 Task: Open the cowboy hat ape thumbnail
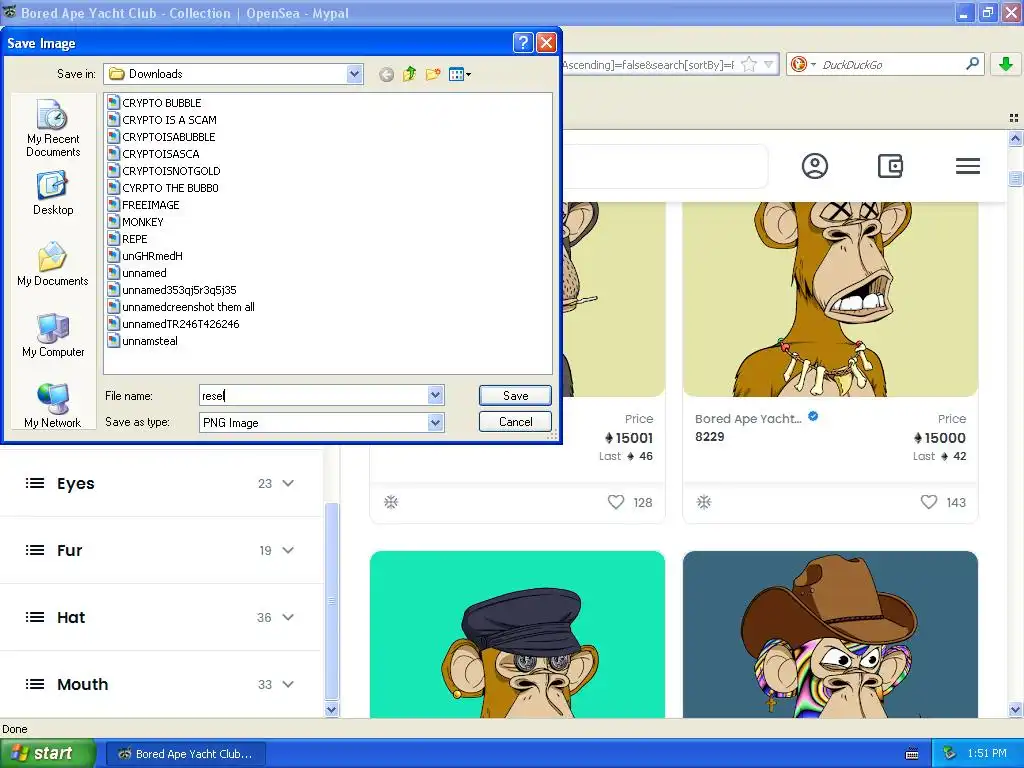[x=830, y=634]
